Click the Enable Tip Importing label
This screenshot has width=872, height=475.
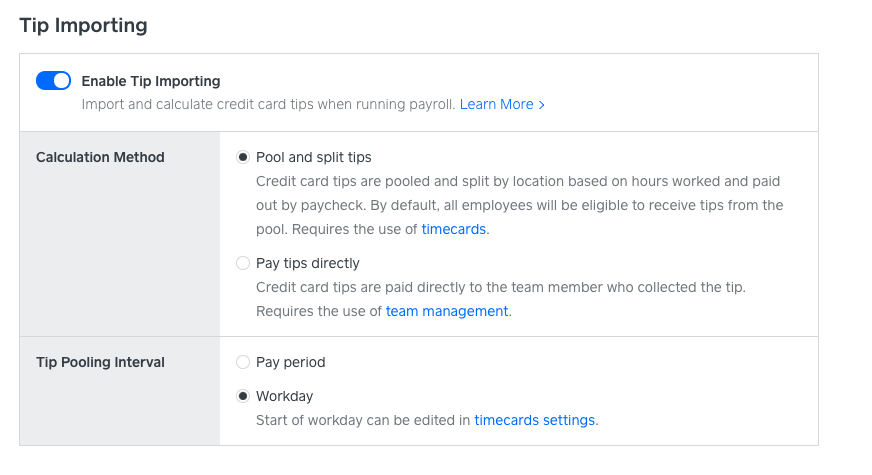click(151, 81)
